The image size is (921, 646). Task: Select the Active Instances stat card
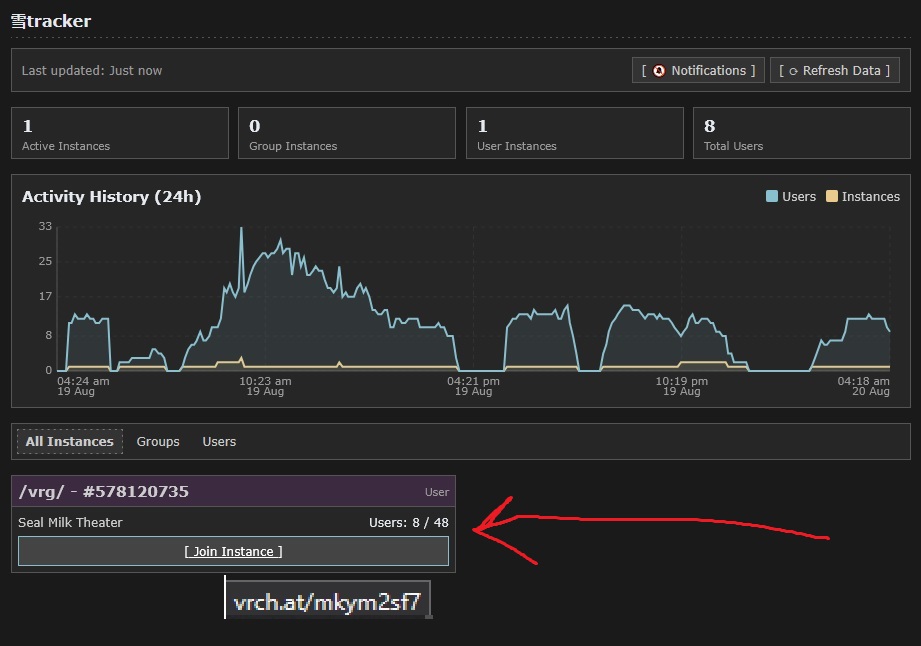click(x=120, y=133)
